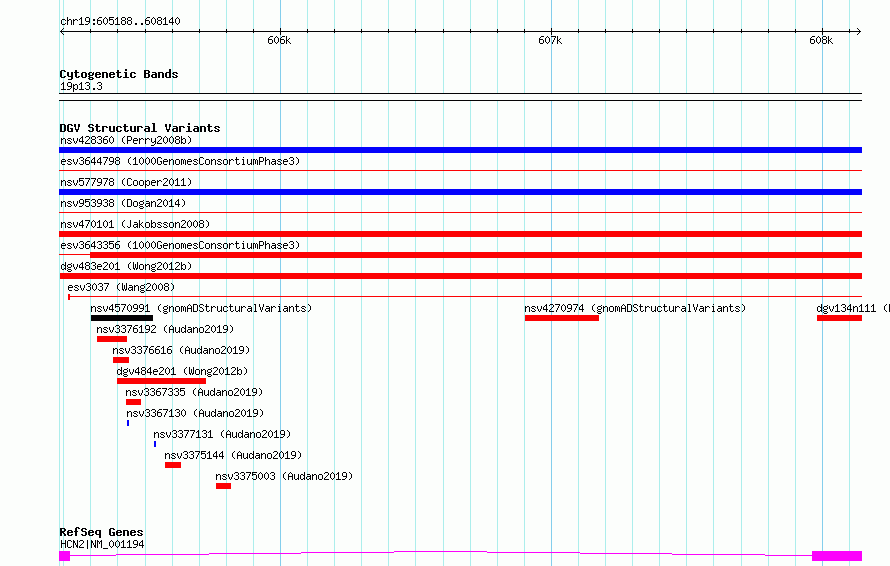Click the 19p13.3 cytogenetic band line
This screenshot has height=566, width=890.
460,97
